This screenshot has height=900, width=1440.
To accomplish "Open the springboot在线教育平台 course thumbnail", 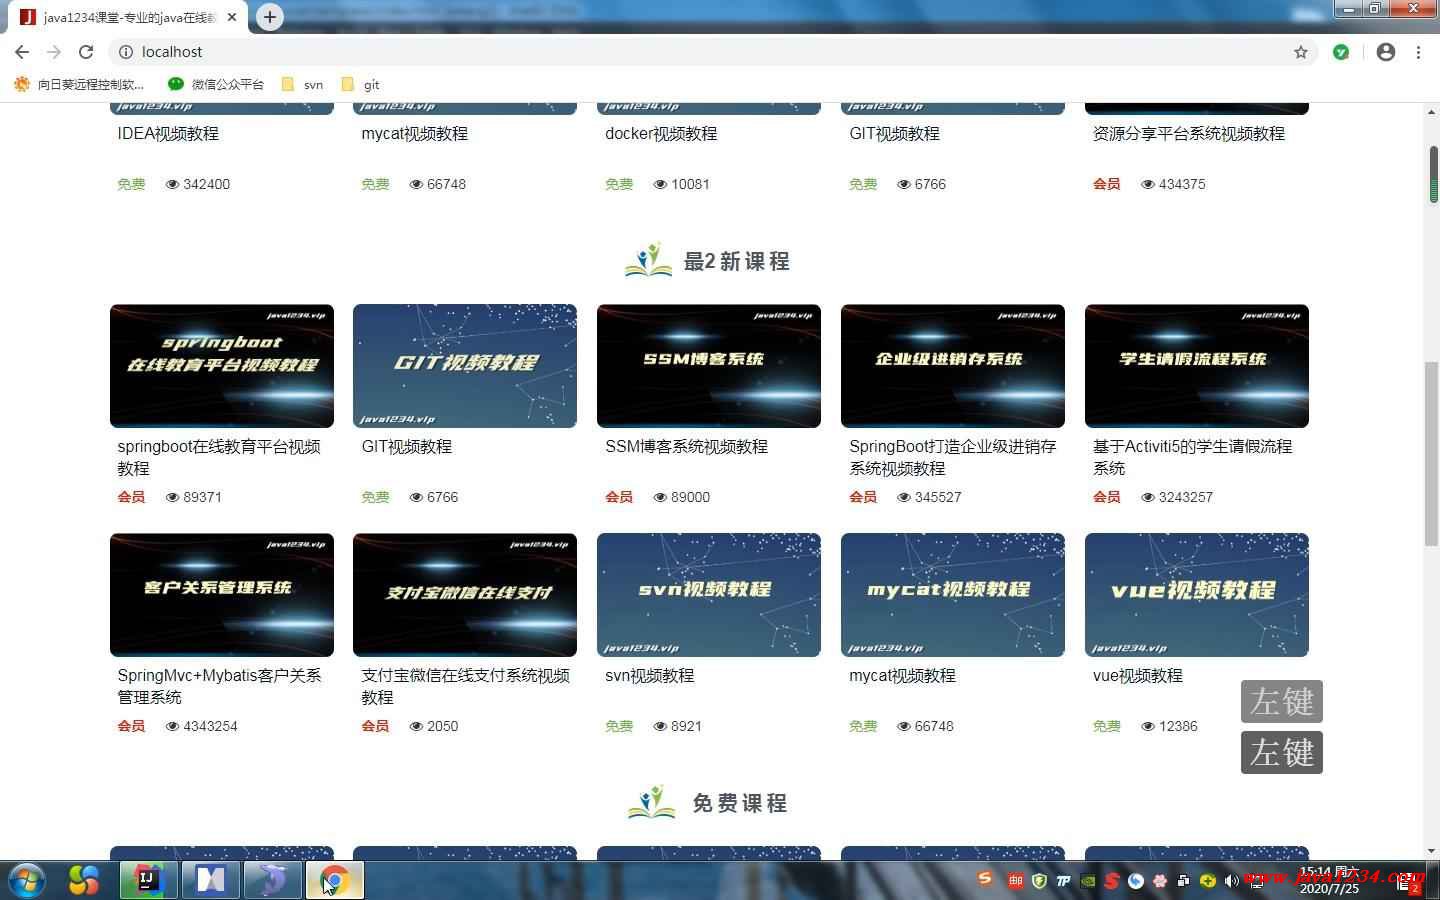I will pos(222,366).
